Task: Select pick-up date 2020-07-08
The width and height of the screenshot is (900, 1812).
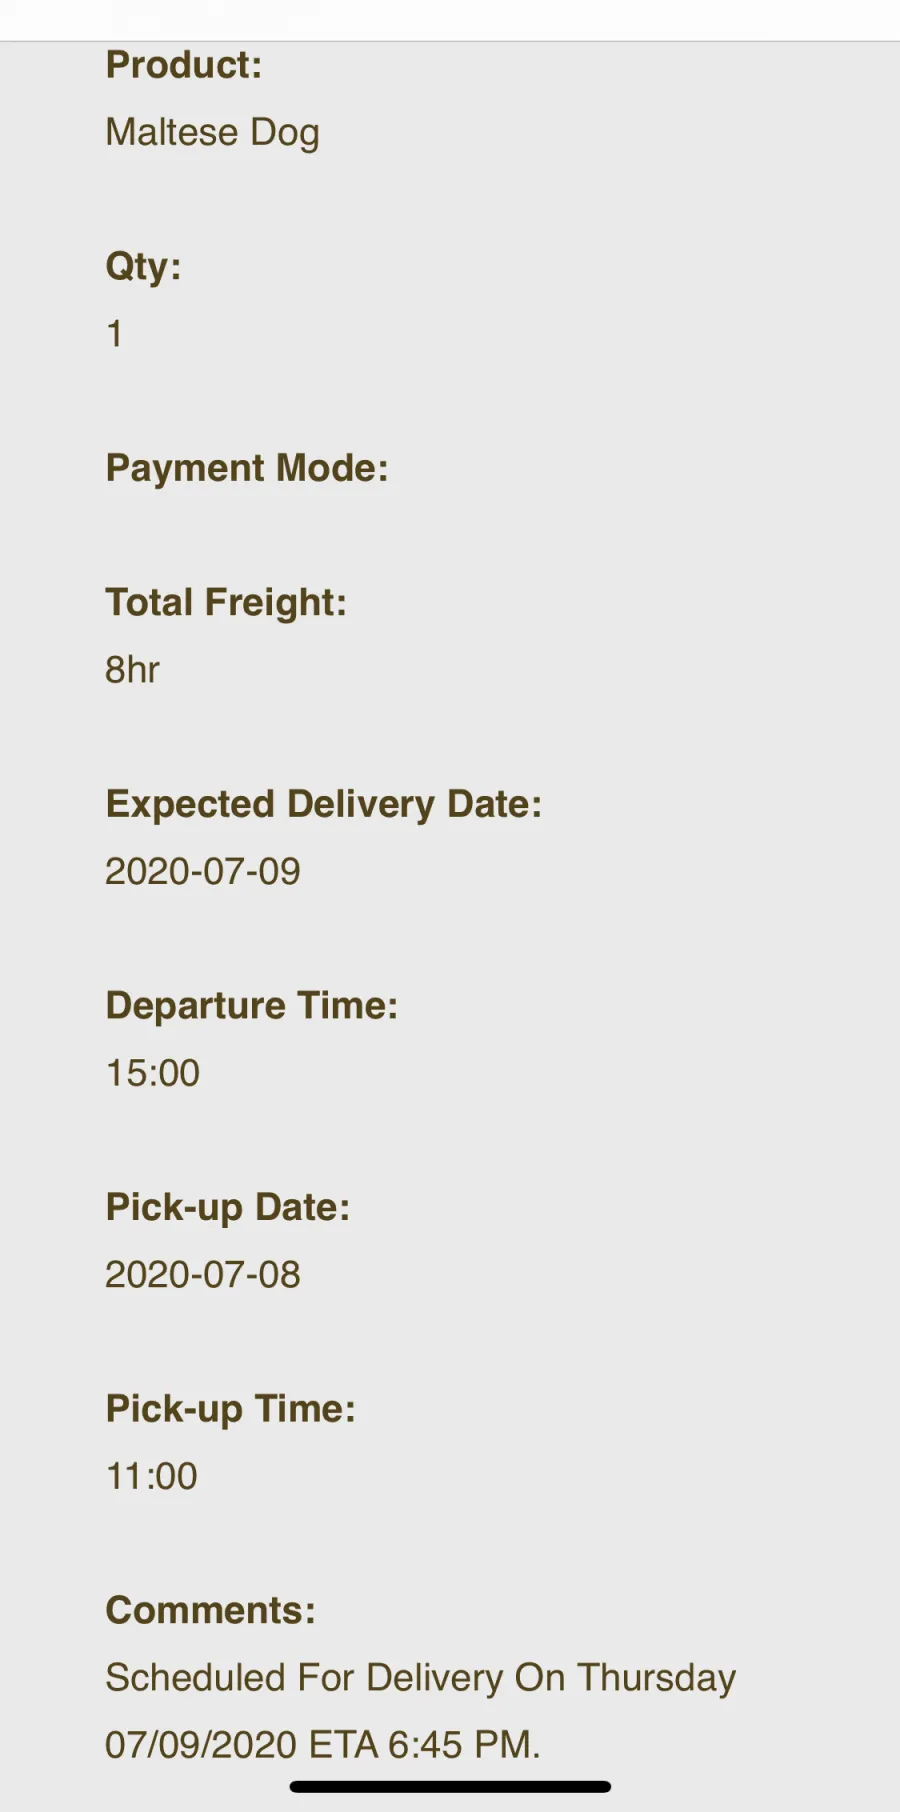Action: pos(203,1275)
